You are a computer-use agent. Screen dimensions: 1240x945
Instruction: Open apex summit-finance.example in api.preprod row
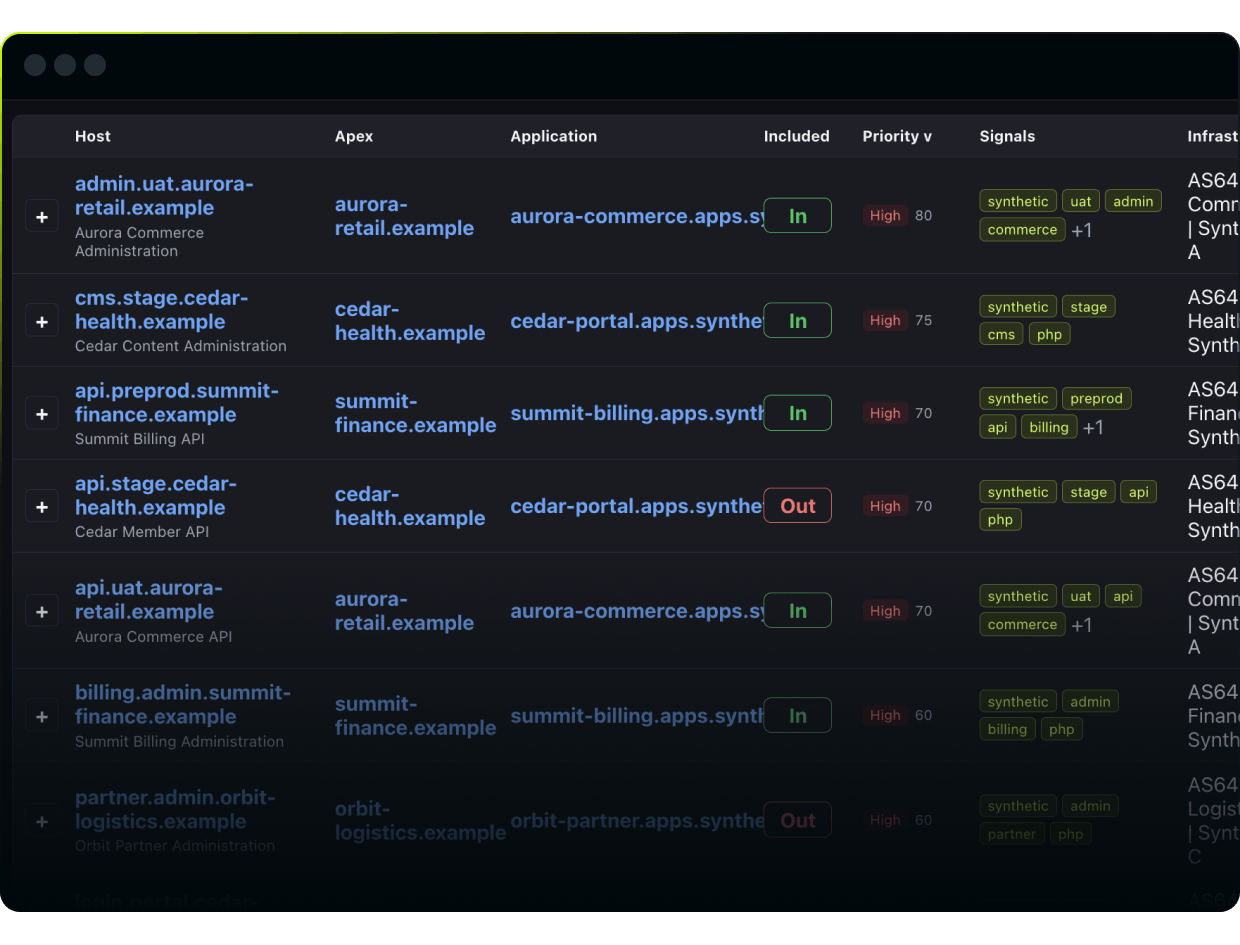[416, 414]
